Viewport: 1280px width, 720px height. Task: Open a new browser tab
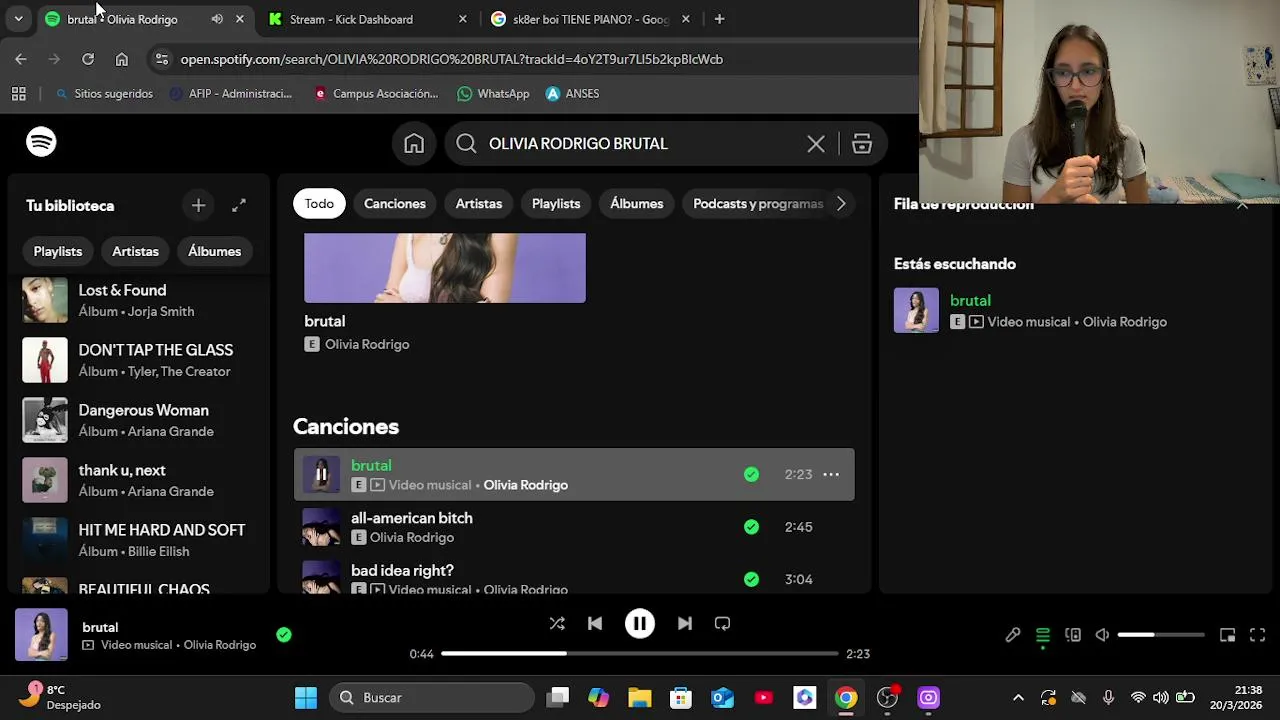(x=719, y=19)
